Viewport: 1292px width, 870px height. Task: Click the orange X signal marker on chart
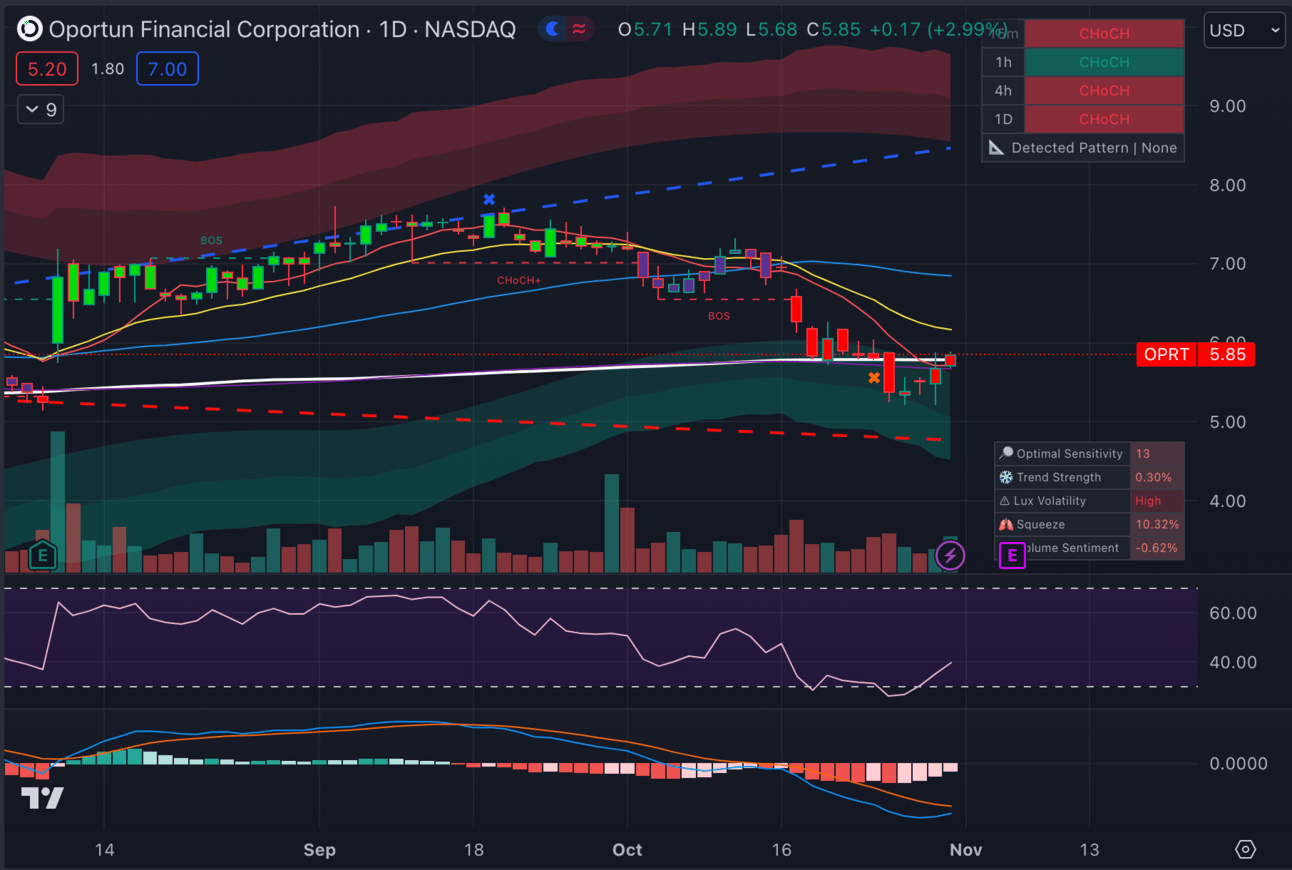point(874,378)
